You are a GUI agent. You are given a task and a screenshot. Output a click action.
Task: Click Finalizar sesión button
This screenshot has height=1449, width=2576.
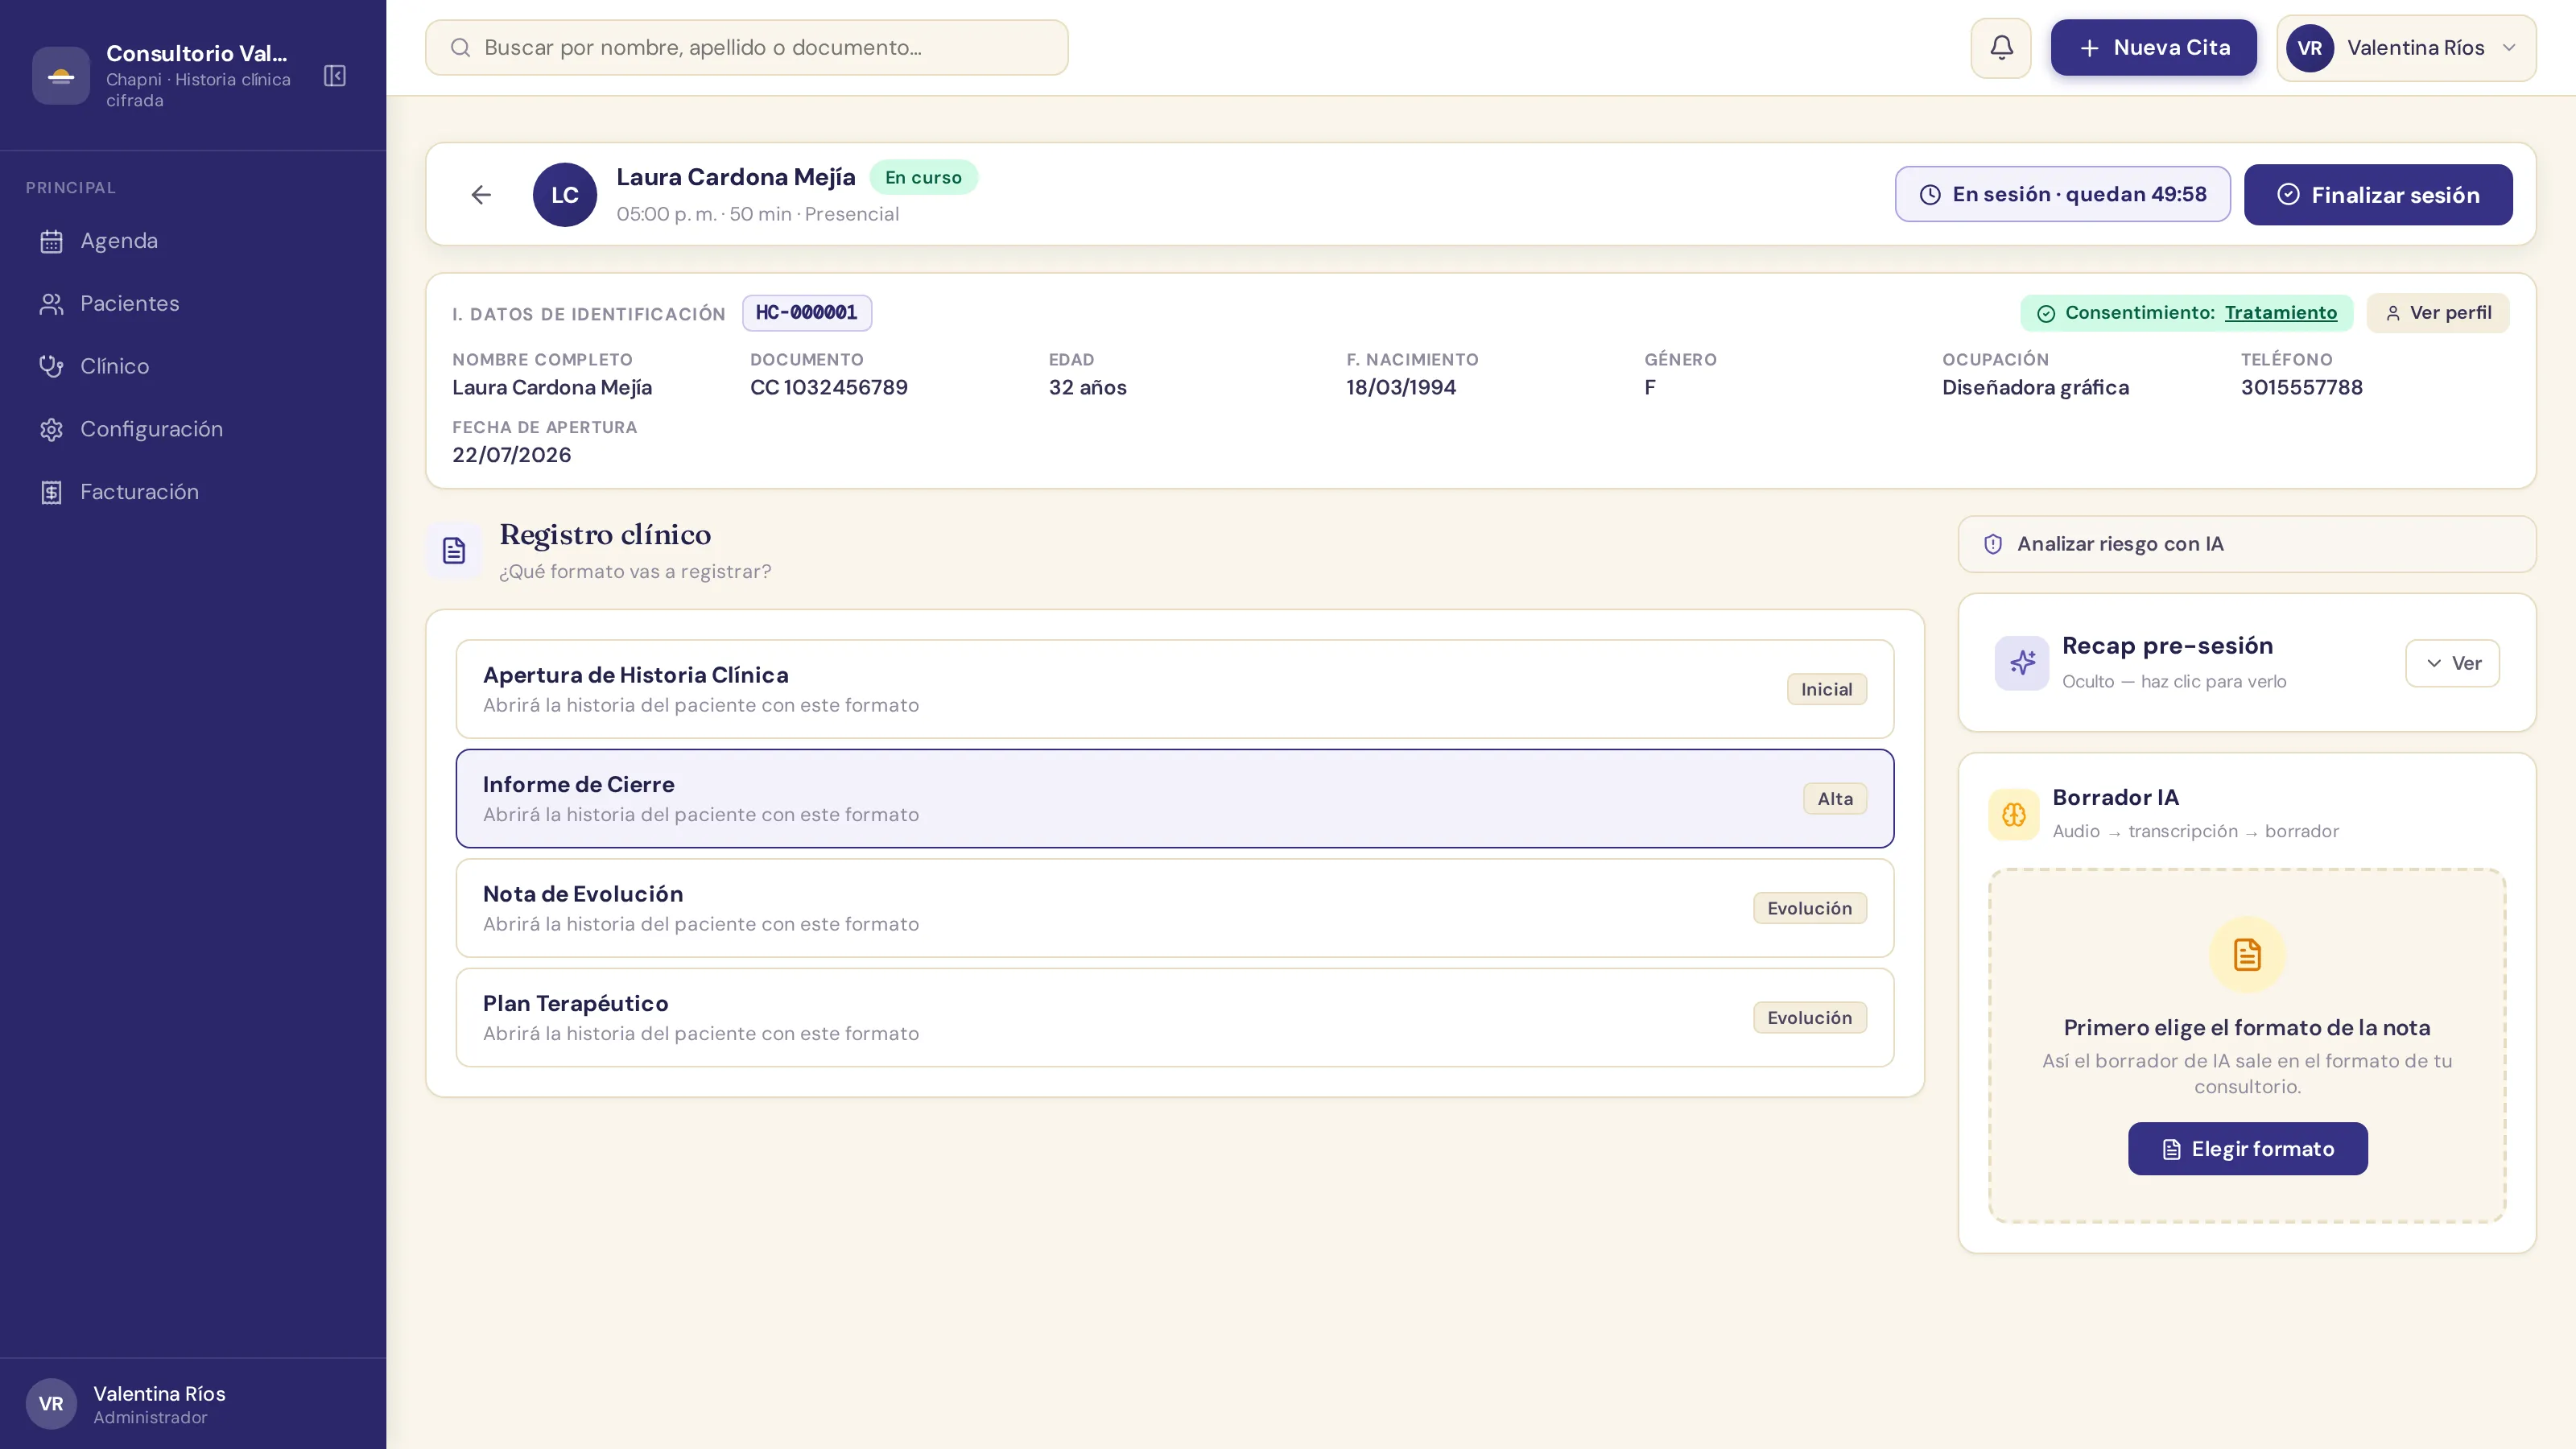pos(2378,195)
